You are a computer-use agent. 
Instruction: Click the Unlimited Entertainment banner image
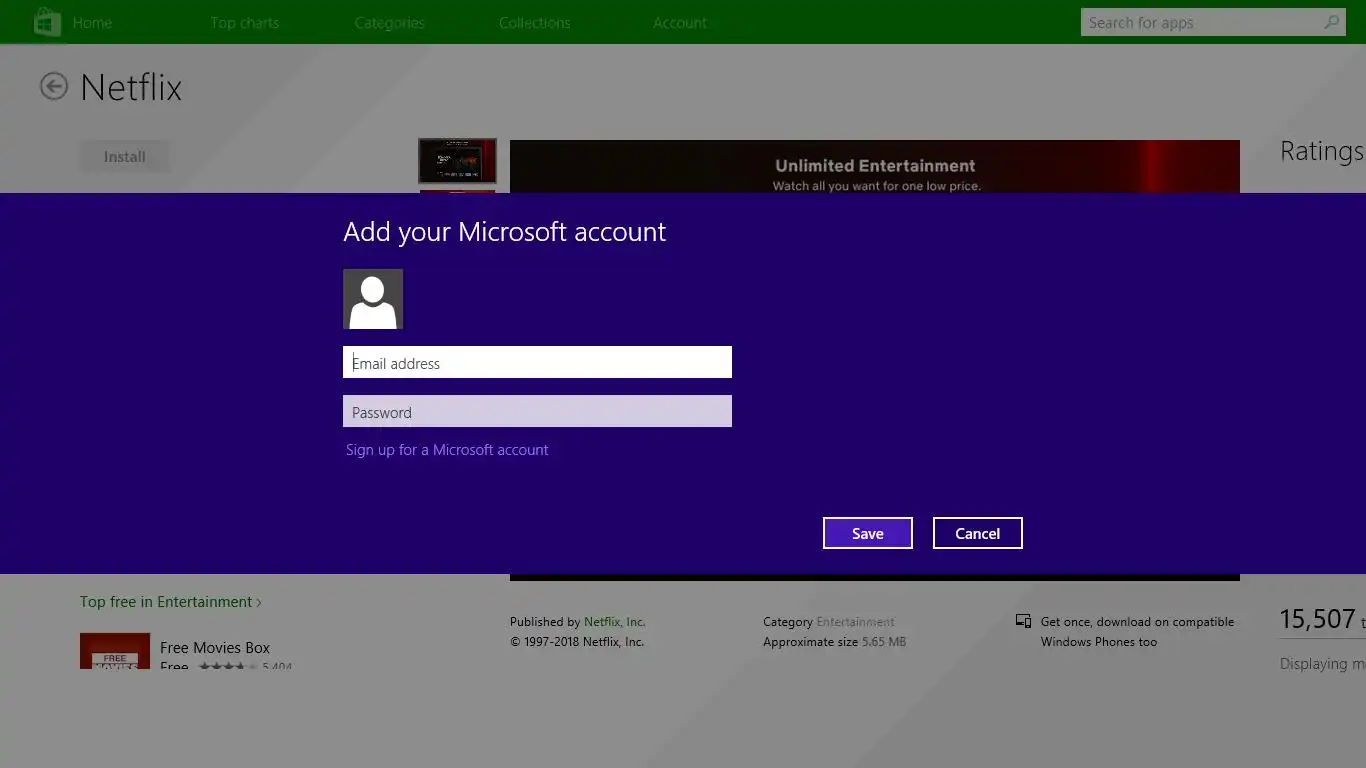pos(875,166)
